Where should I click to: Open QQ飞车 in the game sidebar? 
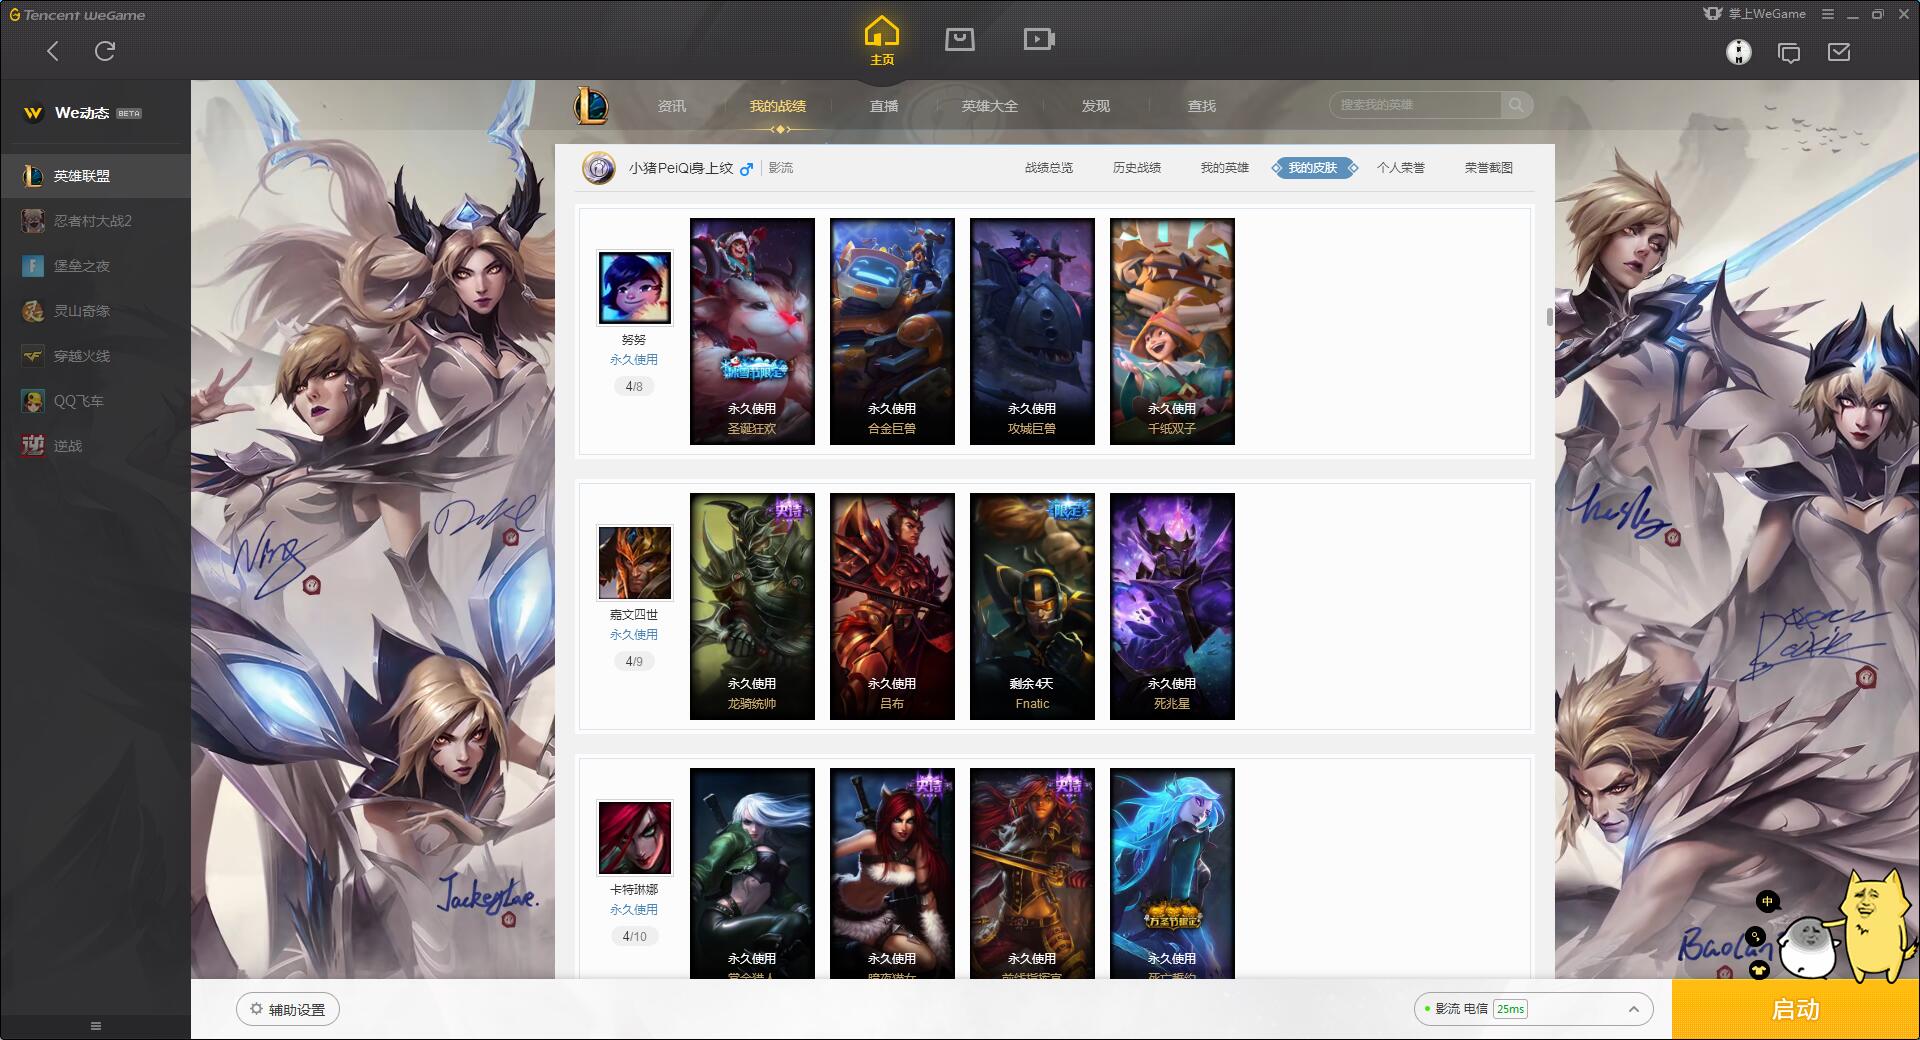click(x=95, y=401)
